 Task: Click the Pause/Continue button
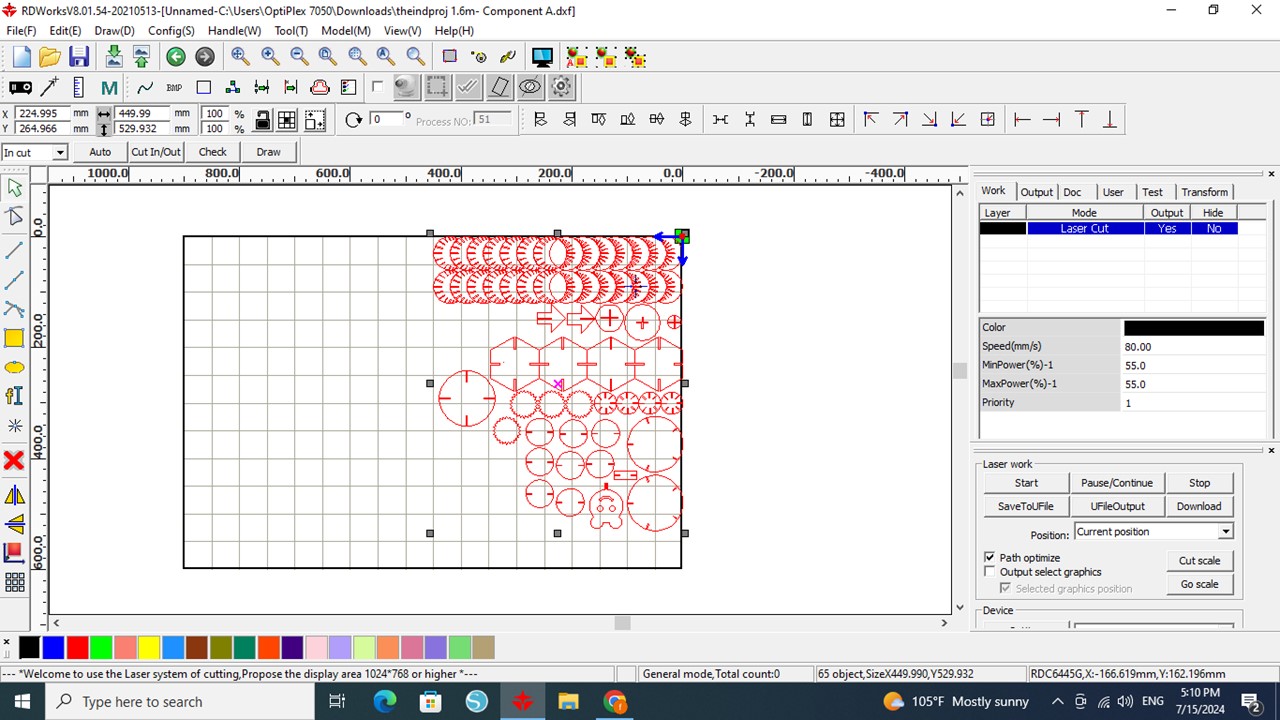pyautogui.click(x=1116, y=483)
